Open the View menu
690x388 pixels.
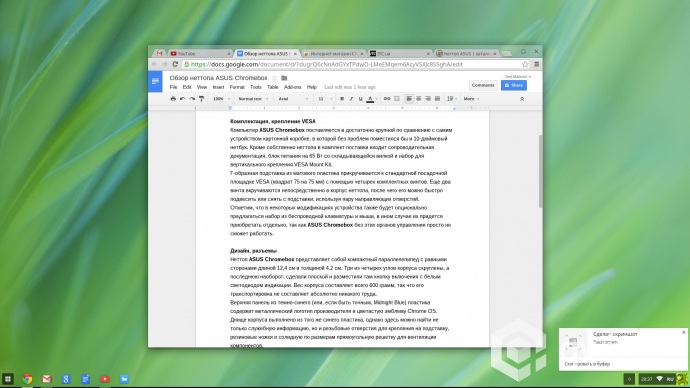[202, 87]
